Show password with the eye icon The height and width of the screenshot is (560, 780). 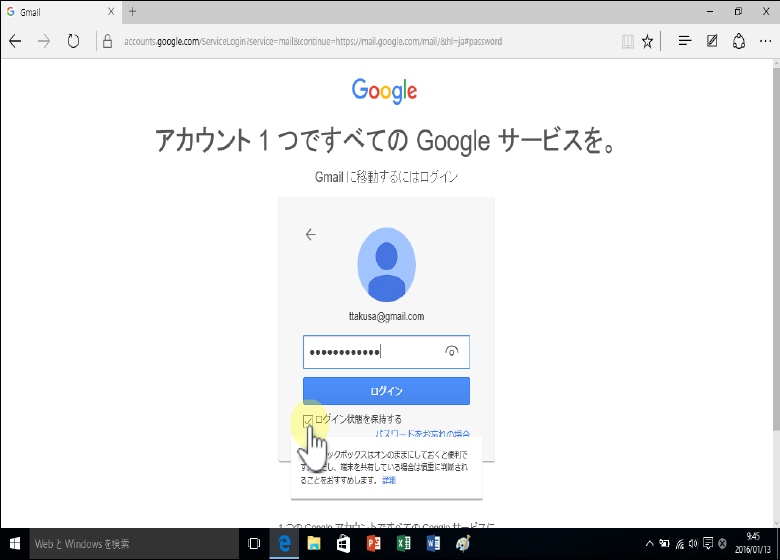[x=451, y=352]
